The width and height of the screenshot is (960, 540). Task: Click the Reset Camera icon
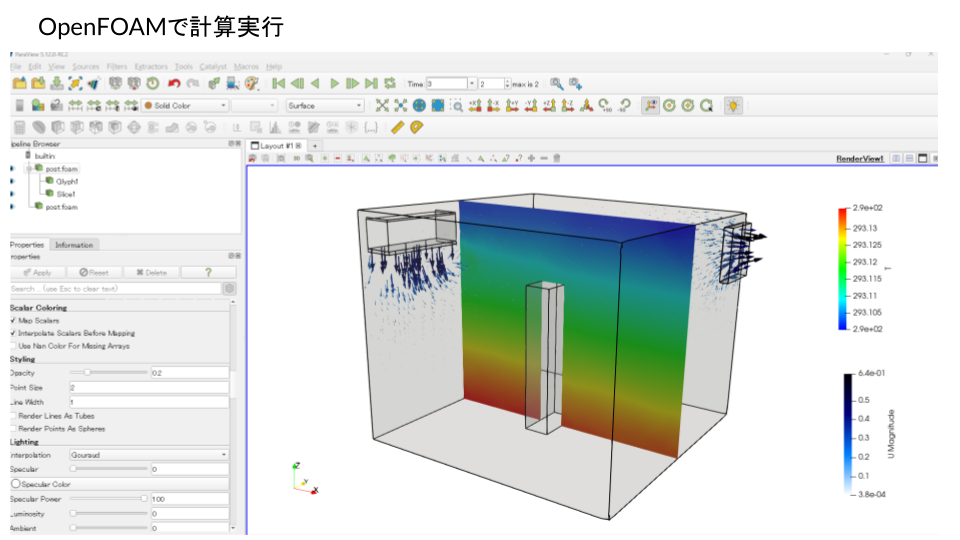pyautogui.click(x=382, y=105)
